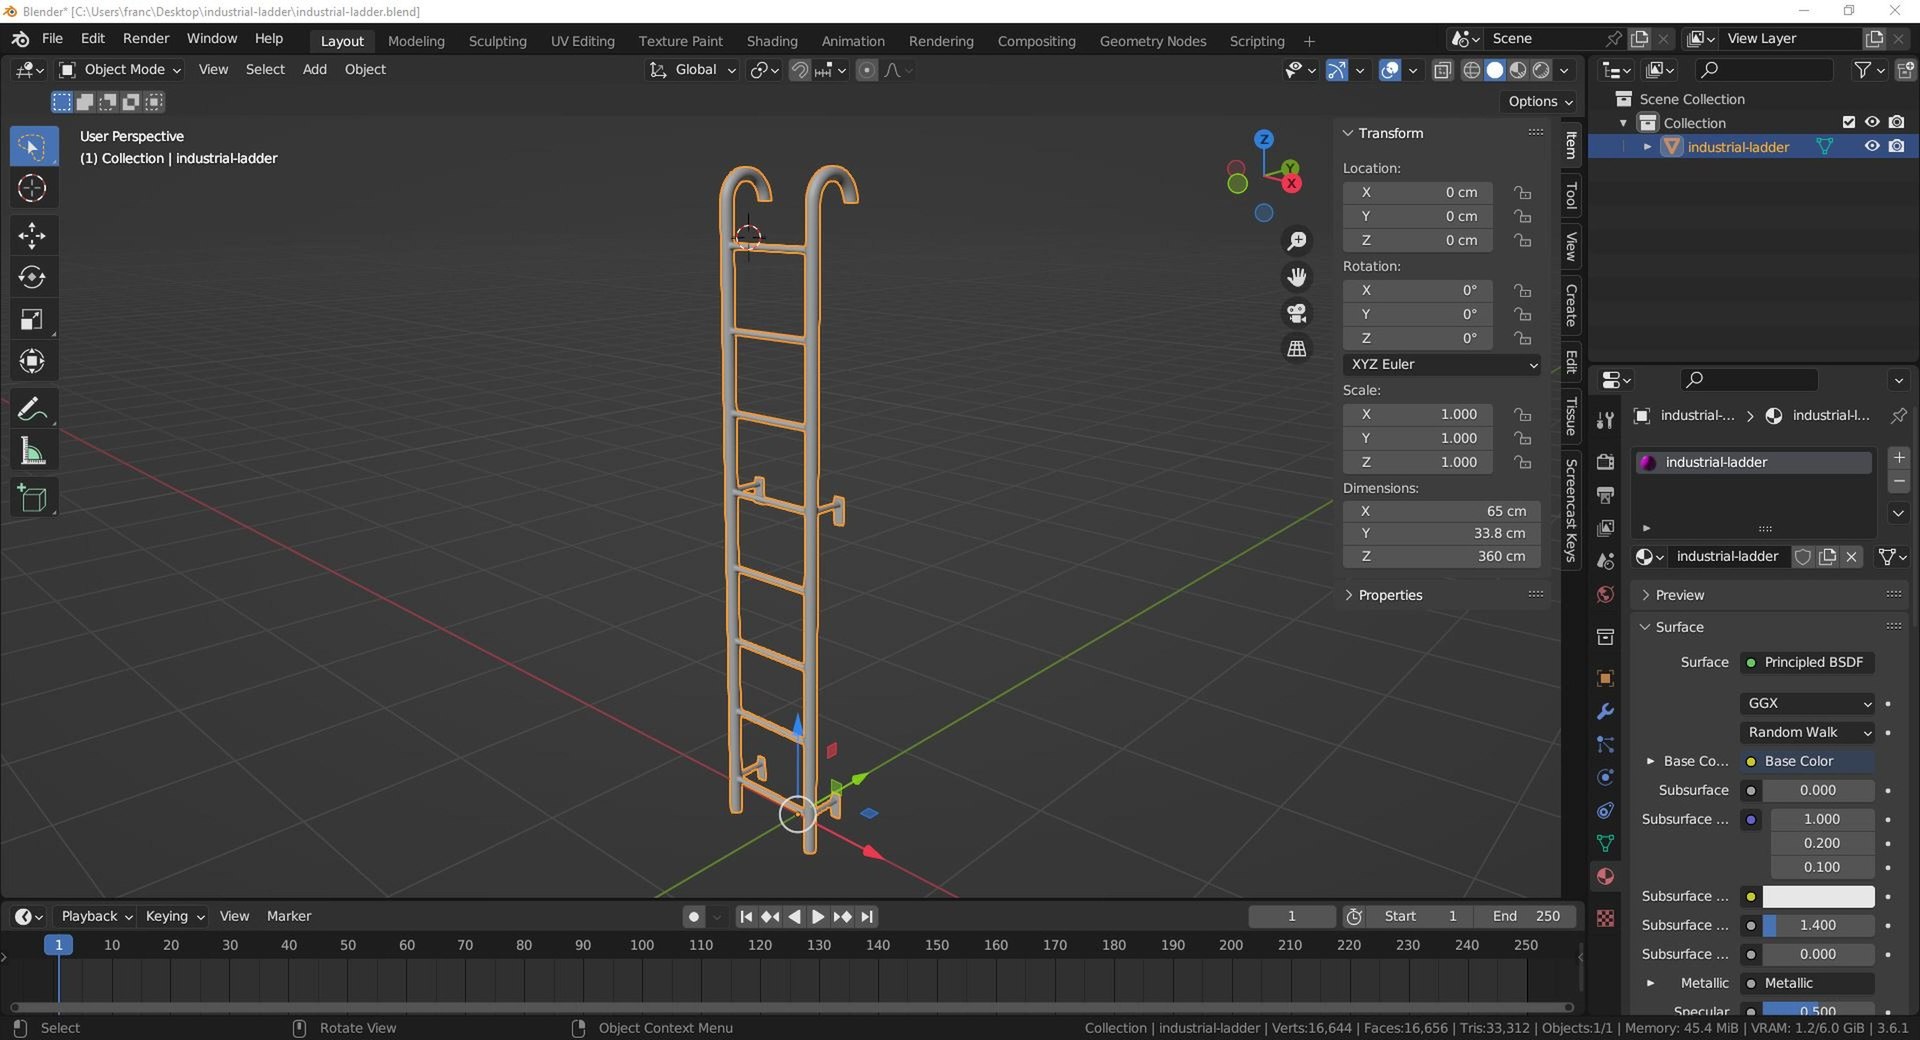
Task: Open the Global transform orientation dropdown
Action: 693,69
